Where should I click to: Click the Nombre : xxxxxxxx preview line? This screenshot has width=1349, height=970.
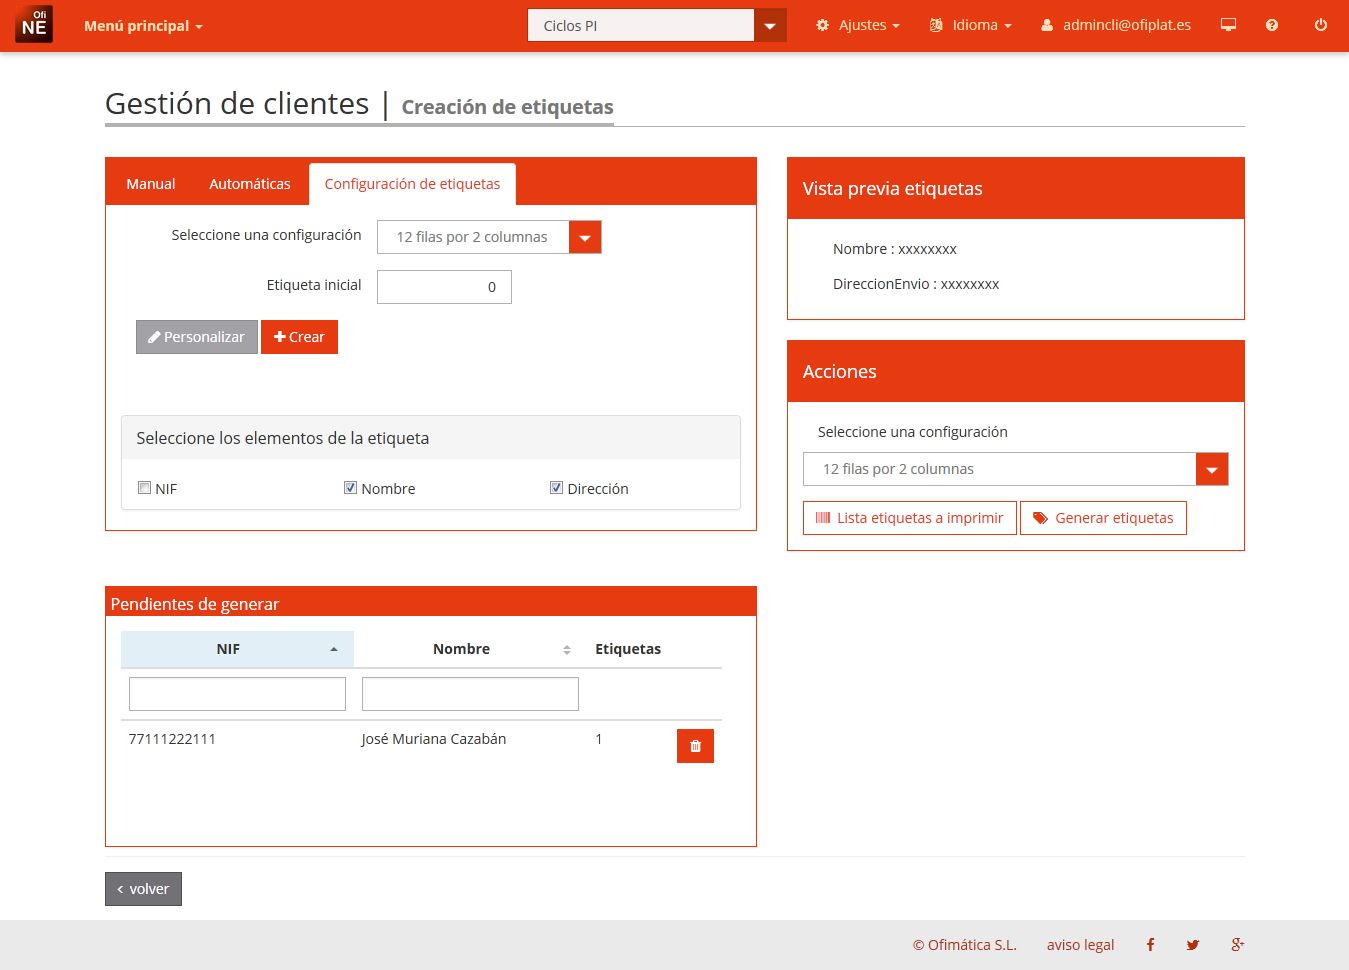click(895, 249)
